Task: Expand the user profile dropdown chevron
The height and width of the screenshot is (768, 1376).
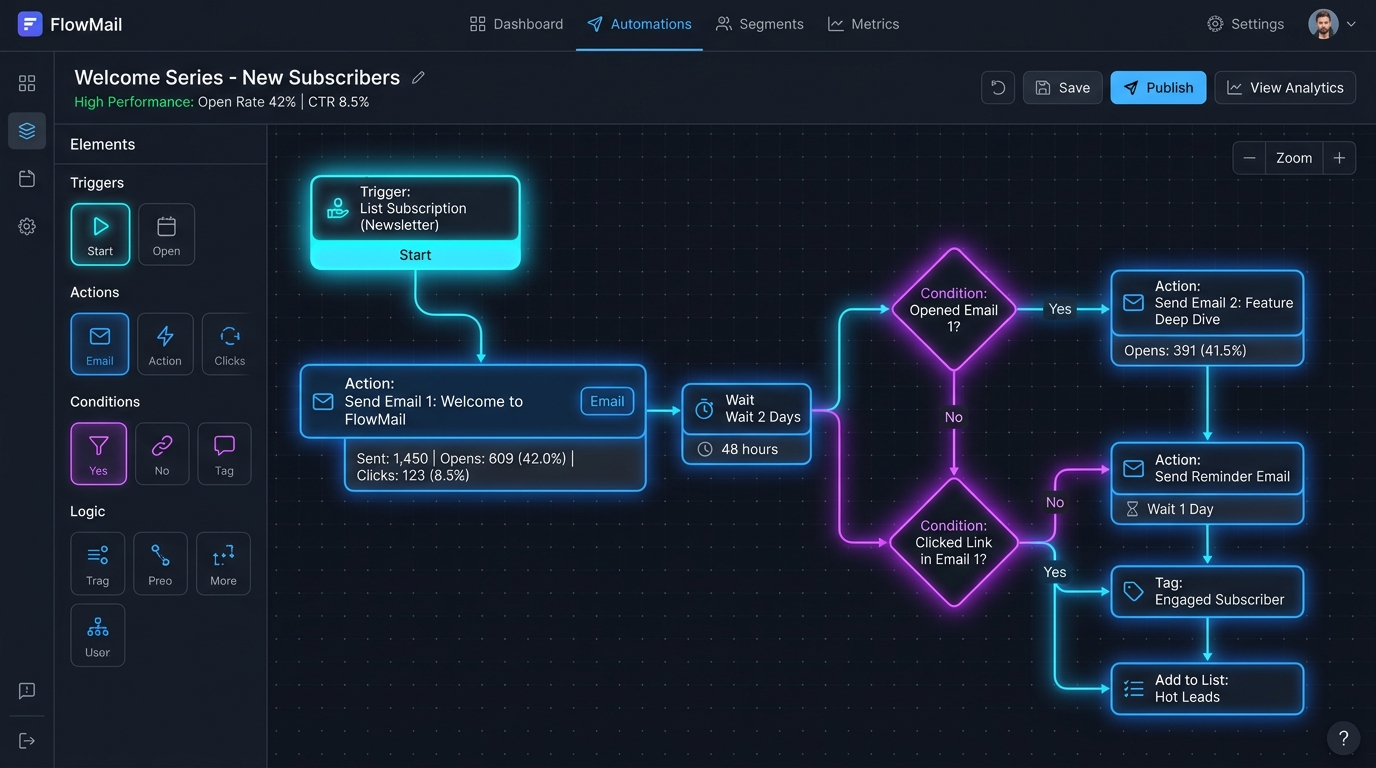Action: 1351,24
